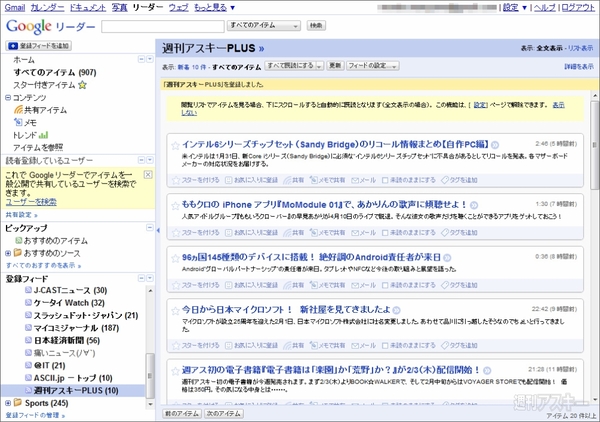Image resolution: width=600 pixels, height=422 pixels.
Task: Toggle スターを付ける on Android article
Action: point(196,285)
